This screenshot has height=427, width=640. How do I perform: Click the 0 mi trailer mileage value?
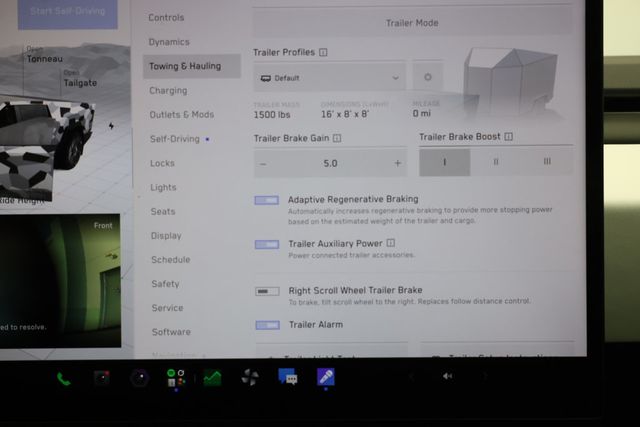(421, 113)
